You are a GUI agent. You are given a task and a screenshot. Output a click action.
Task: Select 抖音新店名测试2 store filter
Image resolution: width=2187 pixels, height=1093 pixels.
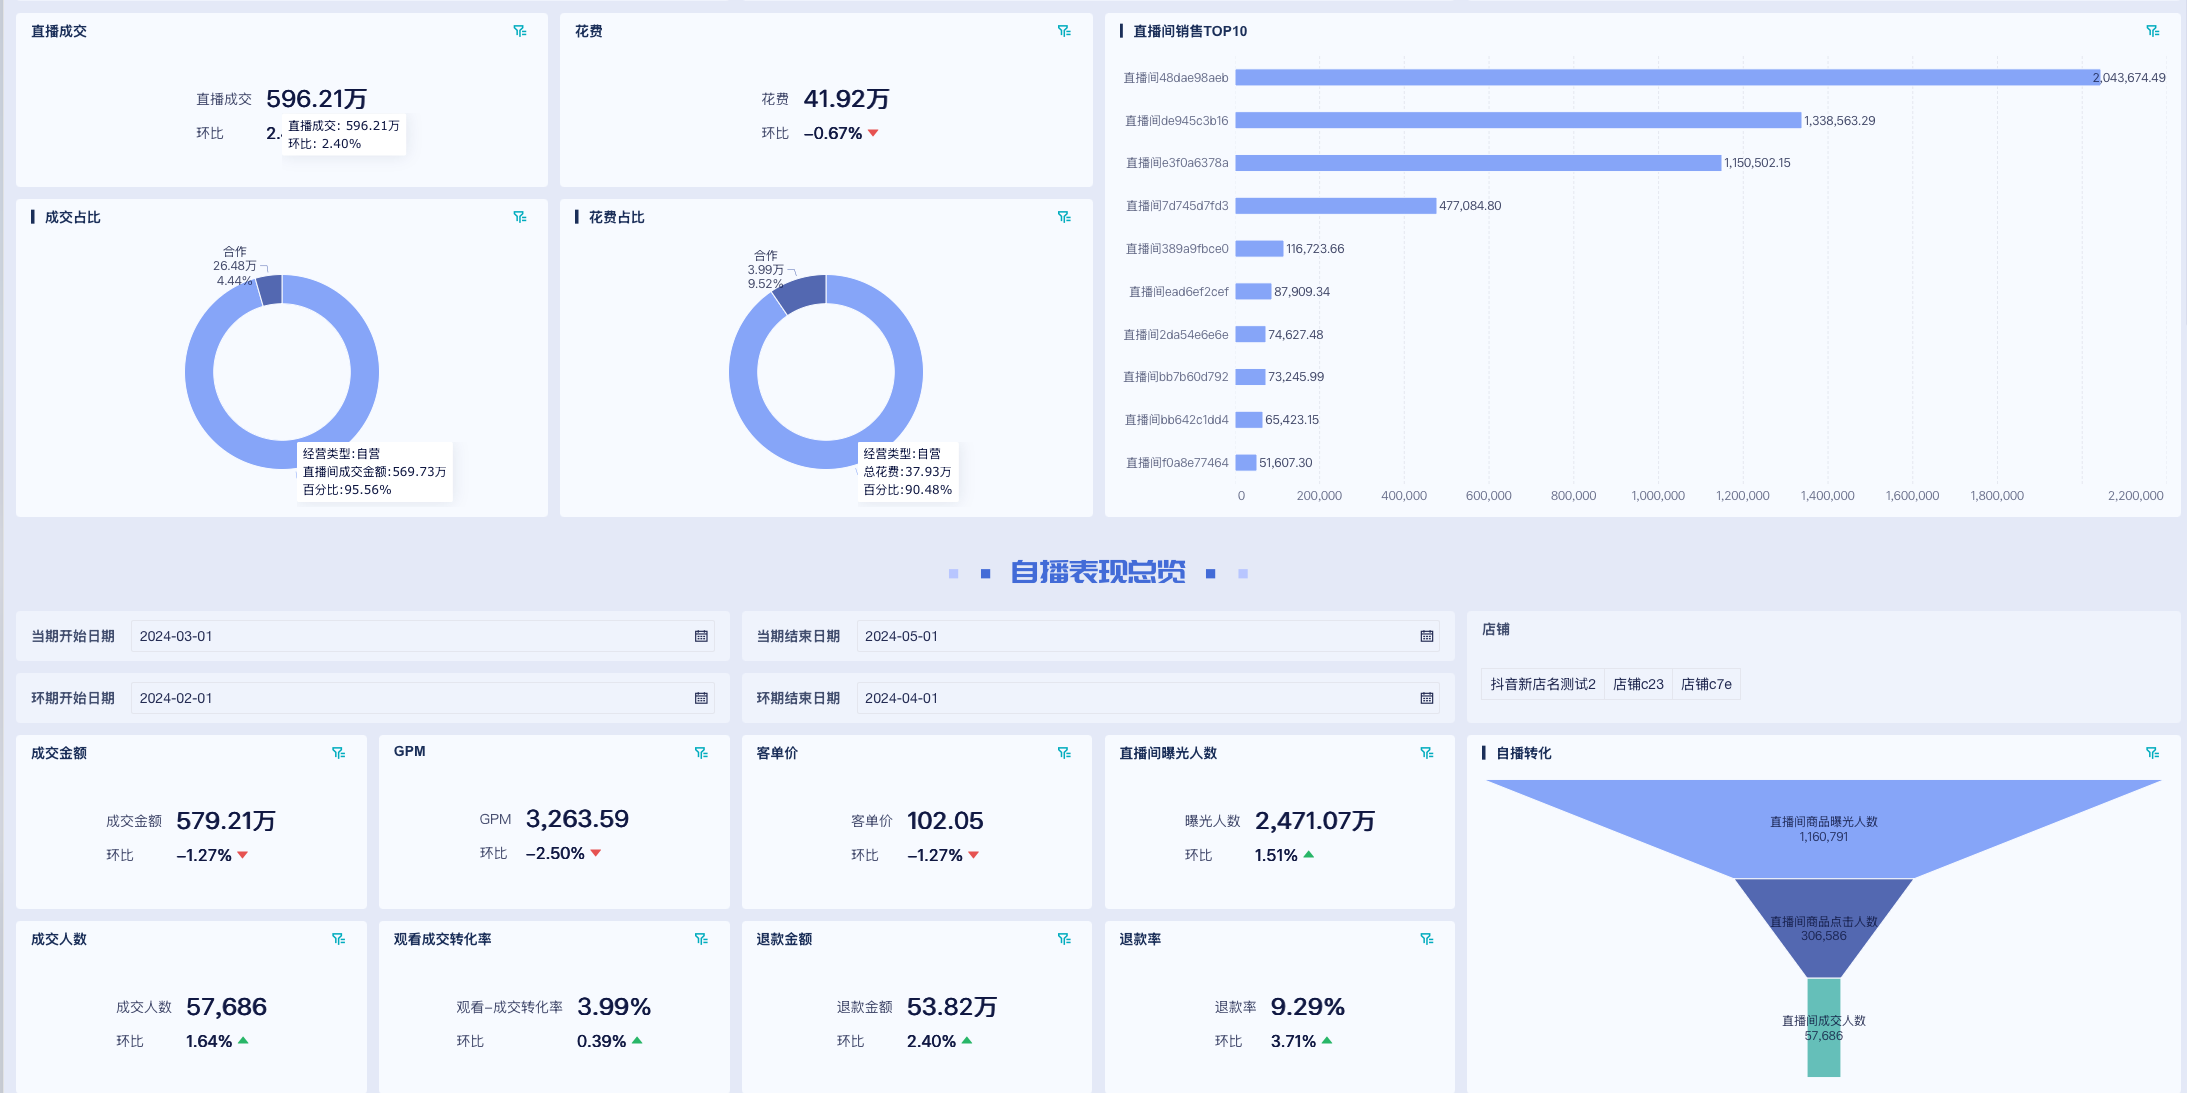pyautogui.click(x=1542, y=684)
